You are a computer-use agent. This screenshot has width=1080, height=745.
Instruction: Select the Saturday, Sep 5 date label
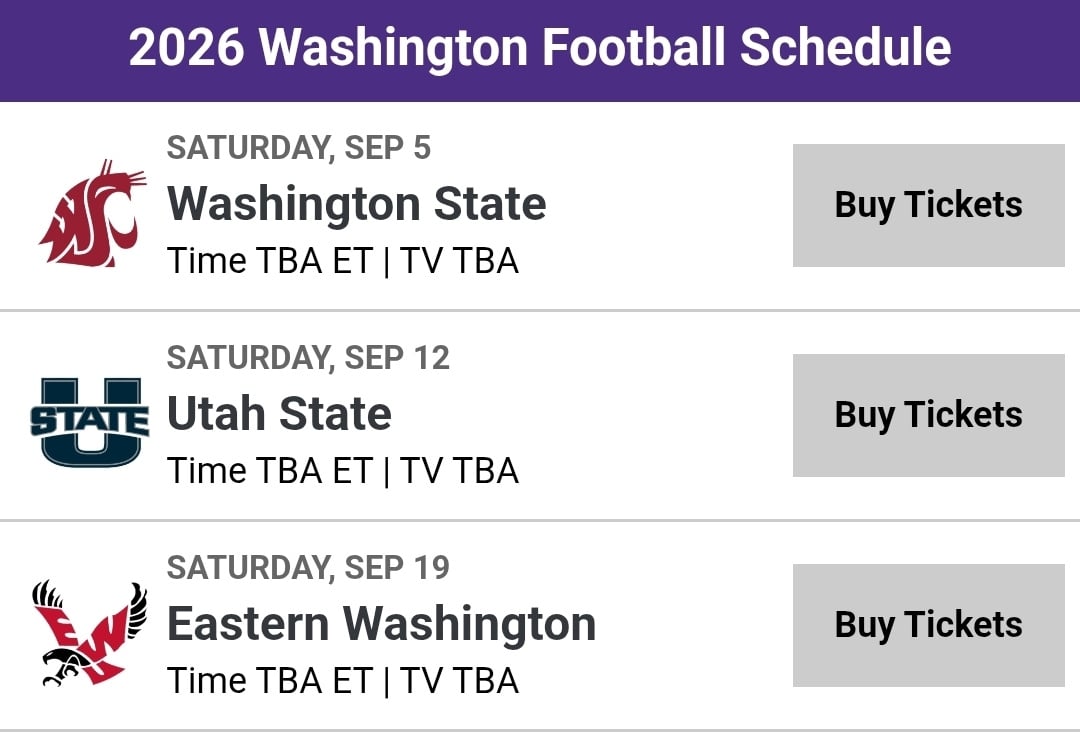pos(298,148)
